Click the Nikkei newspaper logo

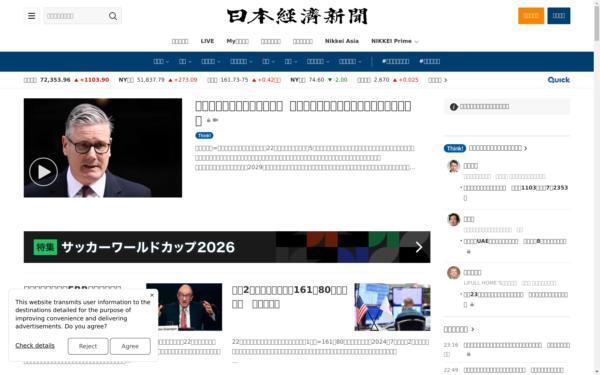pos(297,16)
